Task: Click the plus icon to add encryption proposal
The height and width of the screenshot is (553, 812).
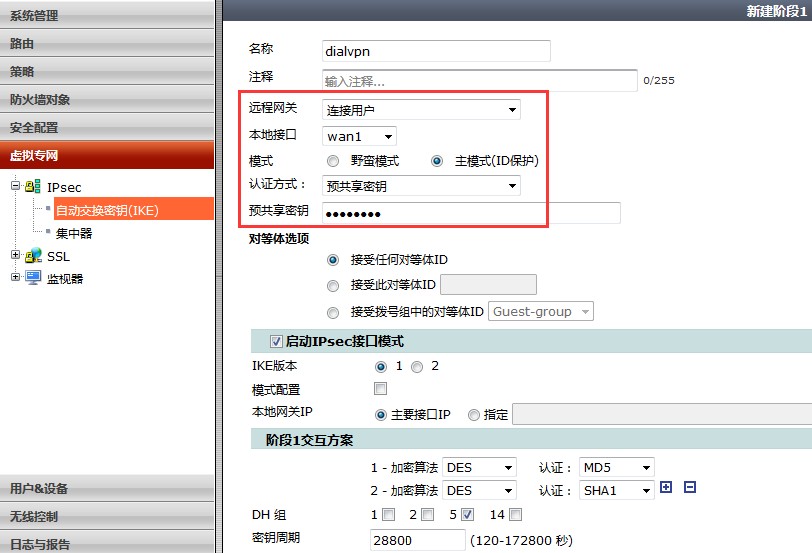Action: coord(667,488)
